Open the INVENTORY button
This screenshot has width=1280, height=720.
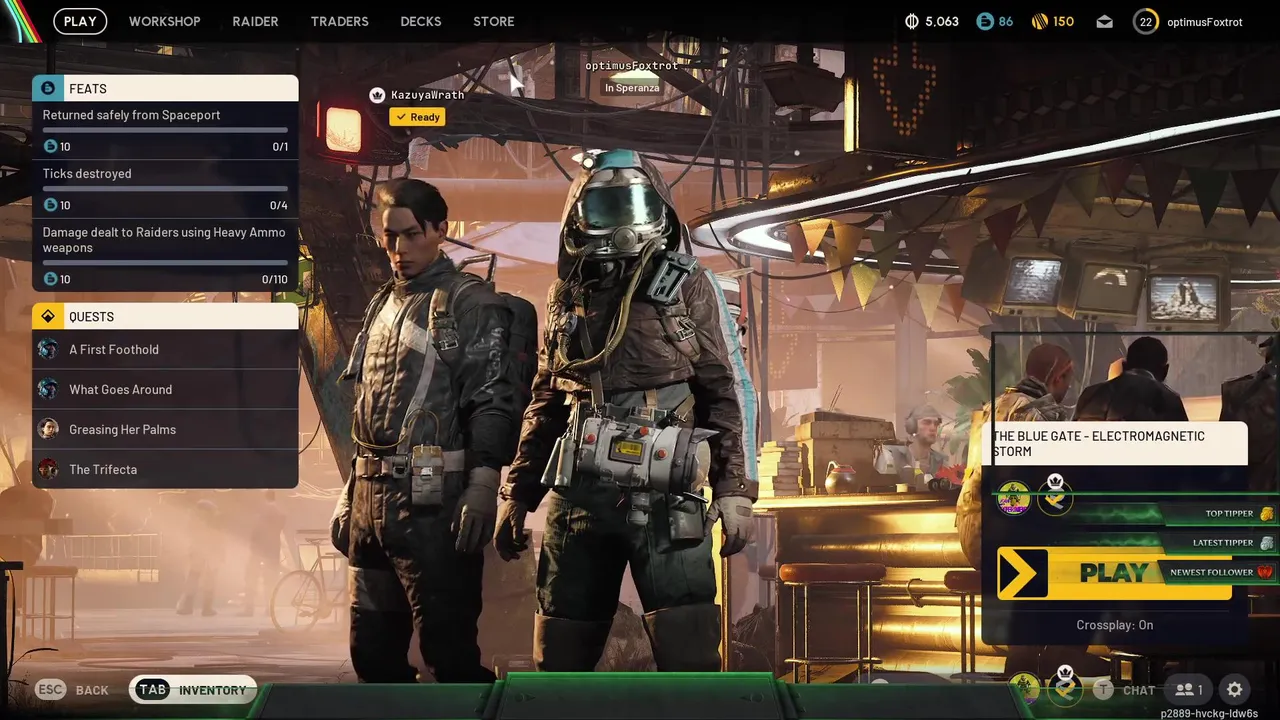(193, 689)
